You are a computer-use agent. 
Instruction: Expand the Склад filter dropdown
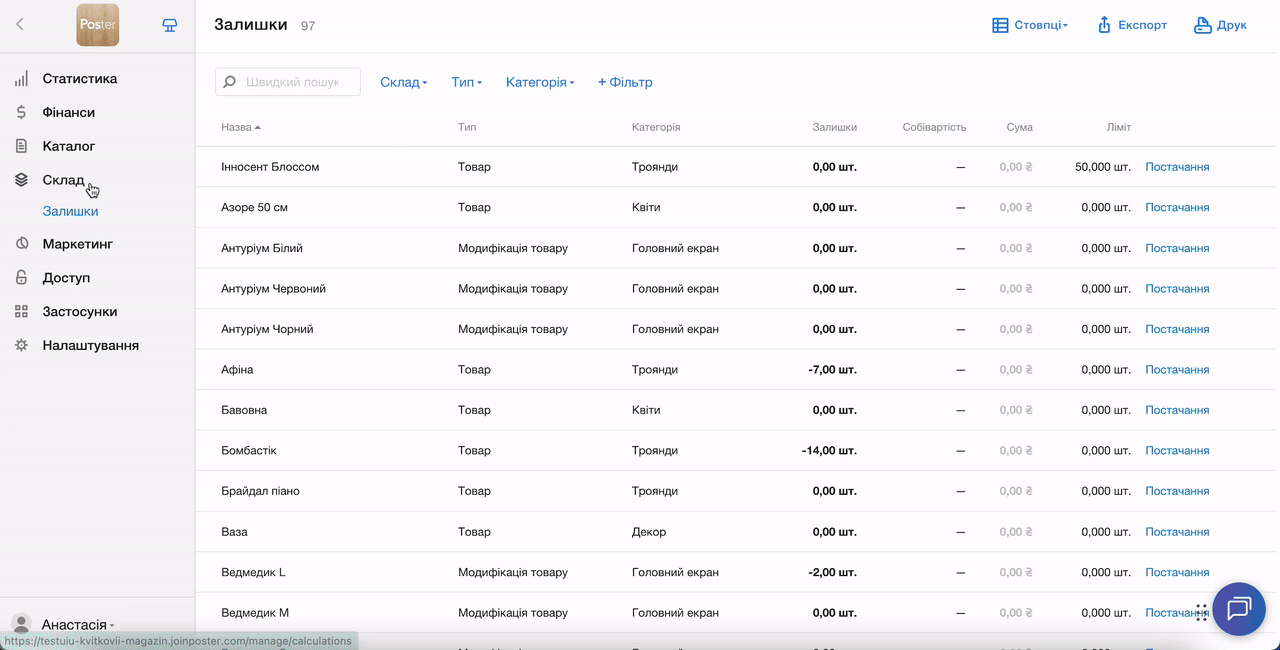pyautogui.click(x=403, y=82)
